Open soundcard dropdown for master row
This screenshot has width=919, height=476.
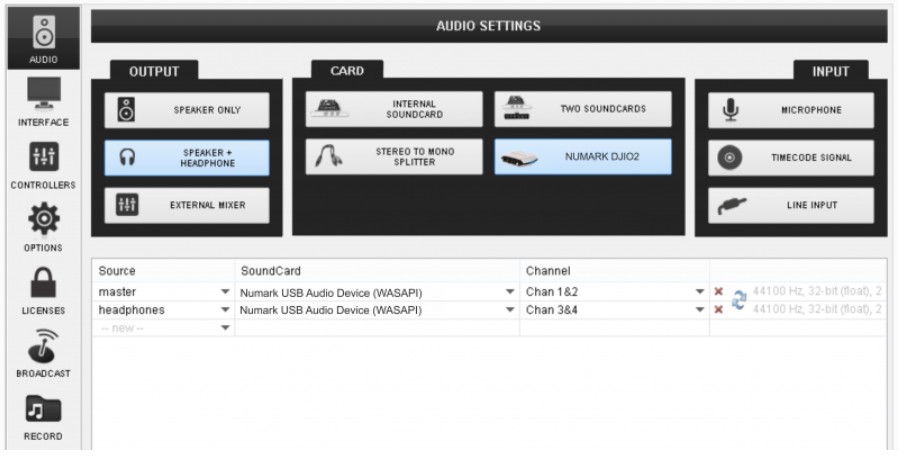(x=510, y=292)
